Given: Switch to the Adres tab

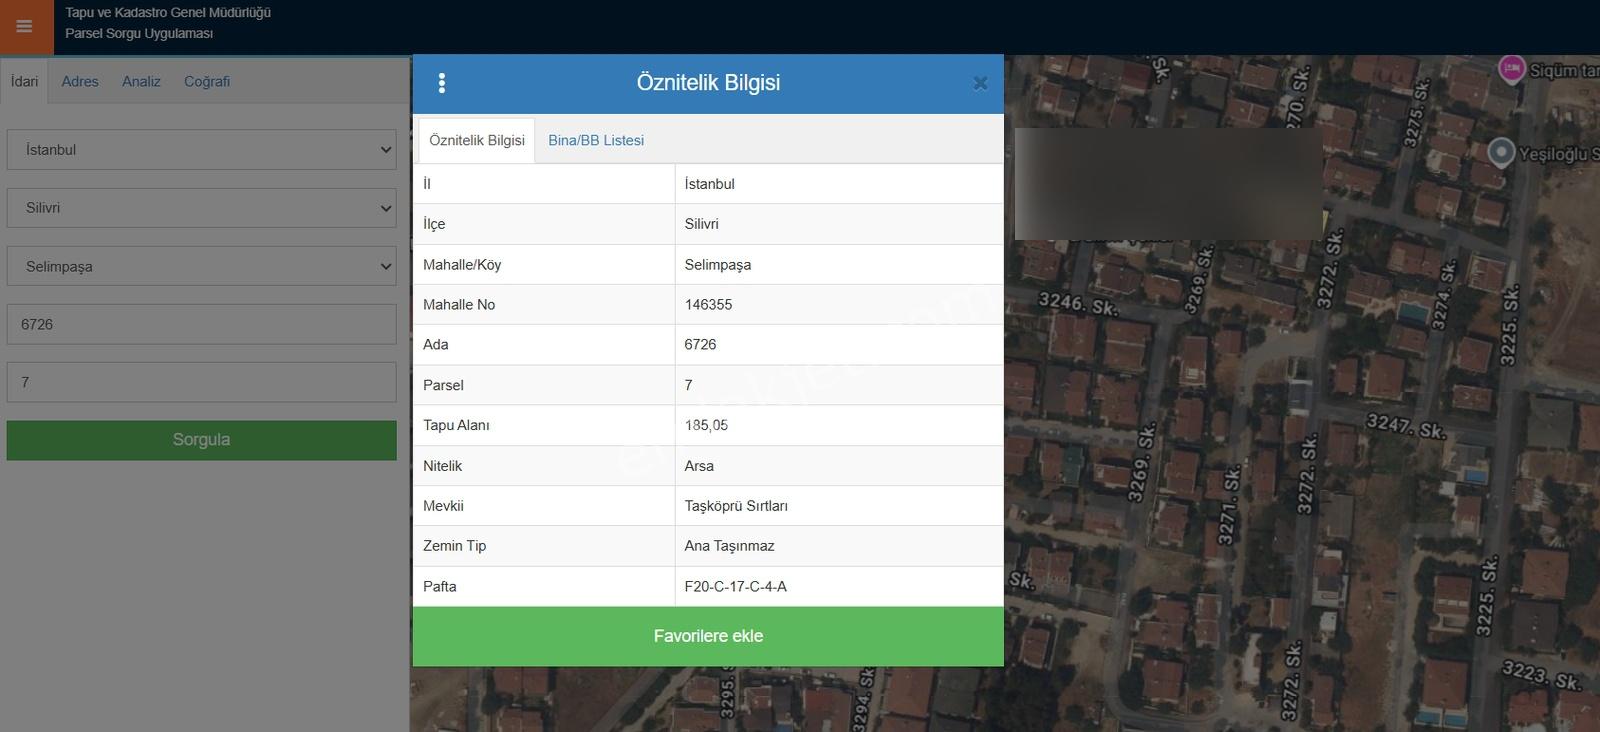Looking at the screenshot, I should pos(80,81).
